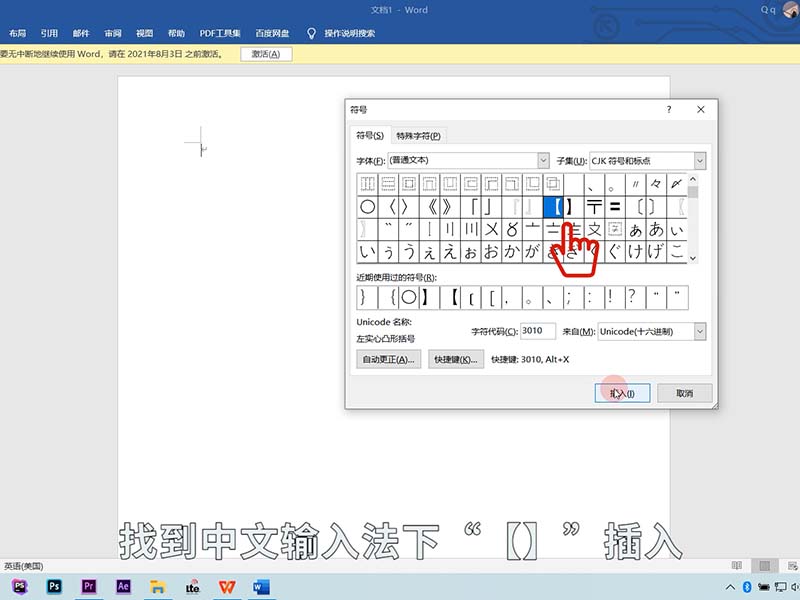Show hidden system tray icons chevron
Screen dimensions: 800x600
click(x=730, y=587)
